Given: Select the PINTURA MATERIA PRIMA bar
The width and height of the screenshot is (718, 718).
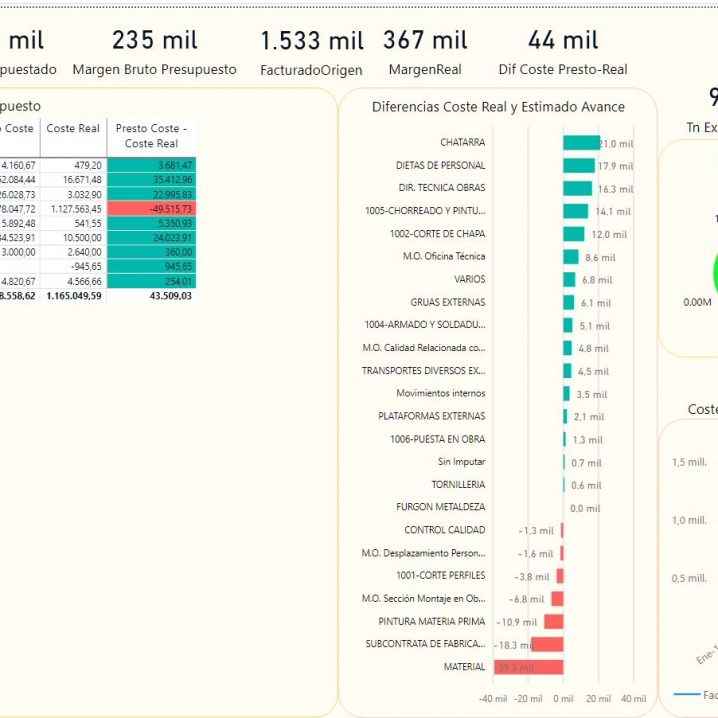Looking at the screenshot, I should click(553, 622).
